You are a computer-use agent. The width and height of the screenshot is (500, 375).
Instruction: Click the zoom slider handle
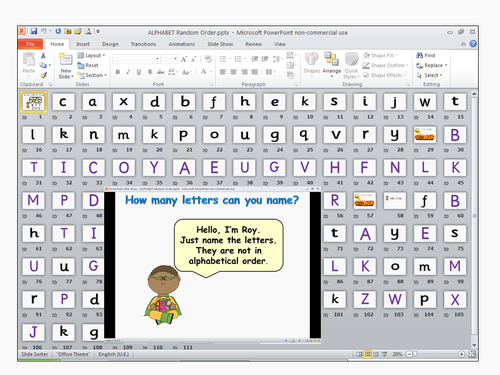coord(415,354)
